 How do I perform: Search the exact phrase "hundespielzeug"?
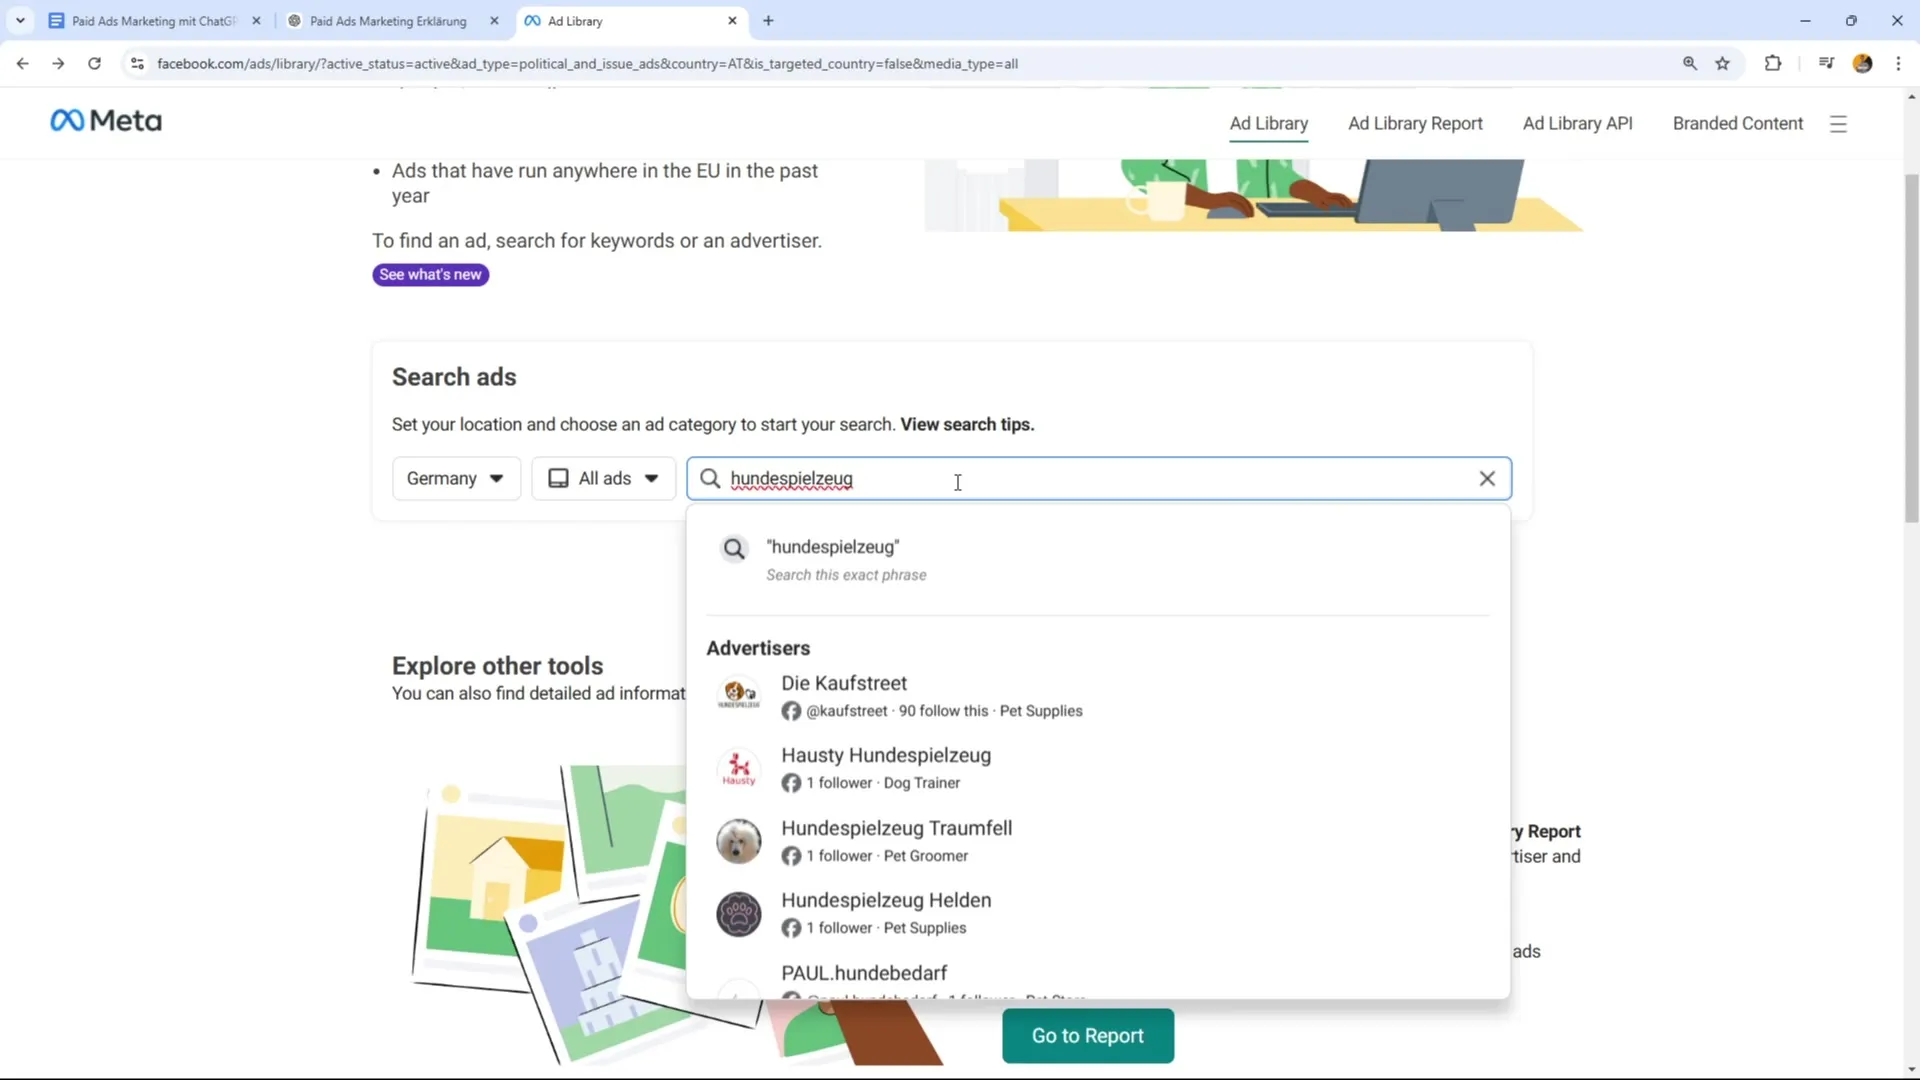[x=1098, y=560]
